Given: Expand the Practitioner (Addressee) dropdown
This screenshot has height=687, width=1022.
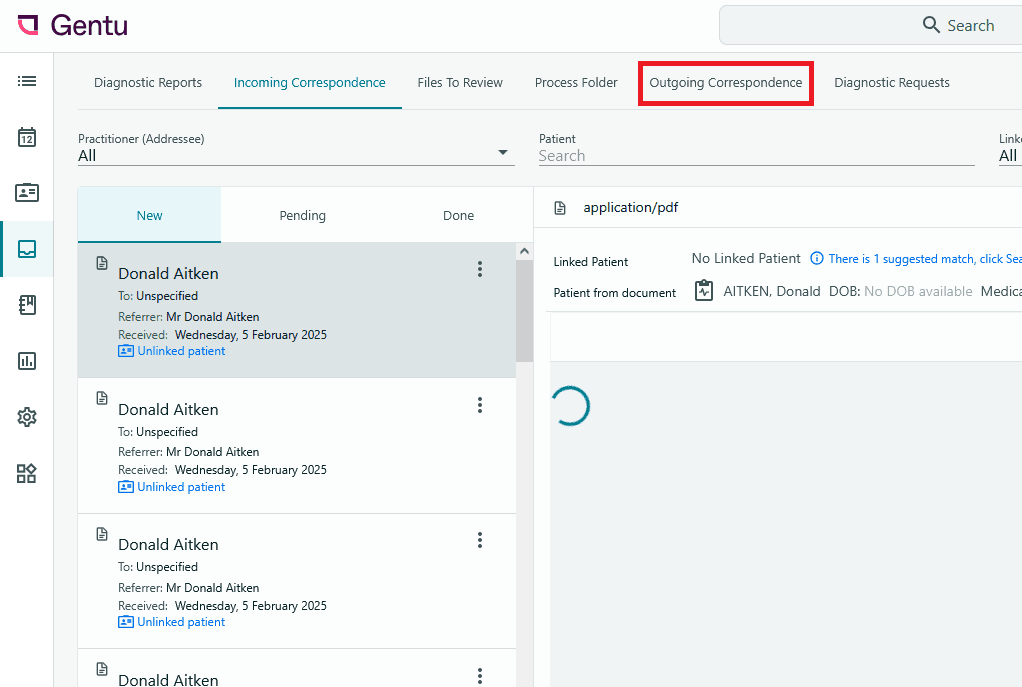Looking at the screenshot, I should coord(296,155).
